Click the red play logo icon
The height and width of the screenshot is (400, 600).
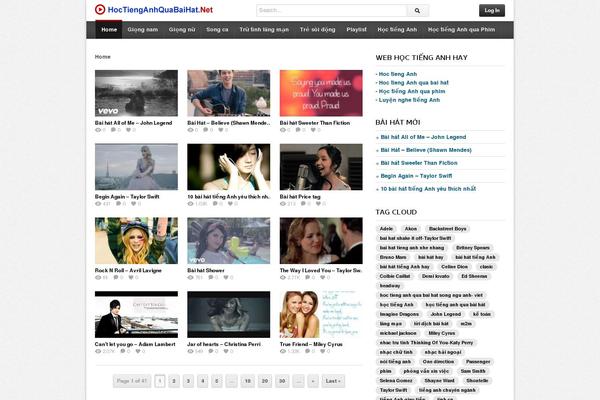pos(100,10)
